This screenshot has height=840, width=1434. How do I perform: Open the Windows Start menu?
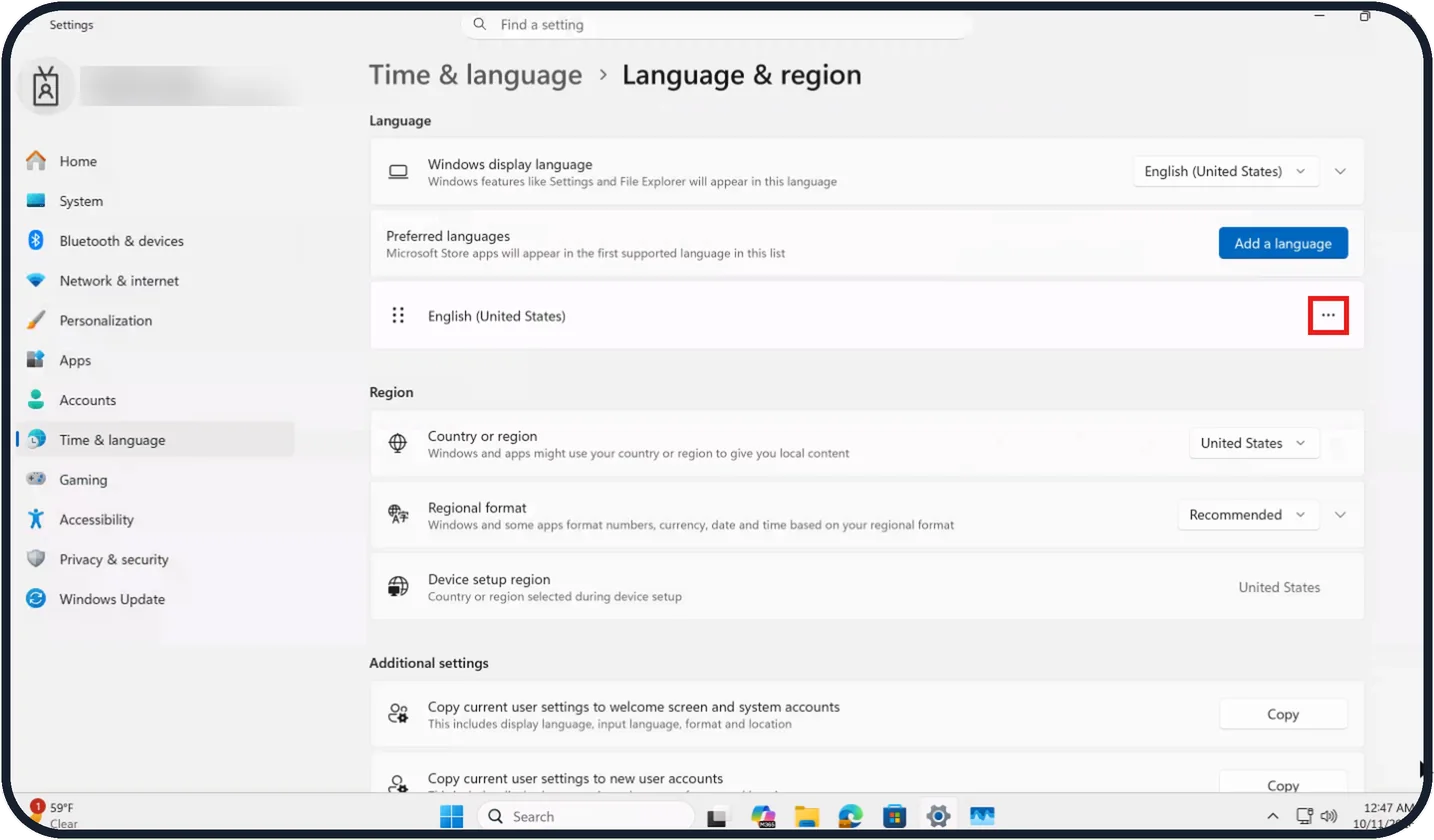pos(452,816)
